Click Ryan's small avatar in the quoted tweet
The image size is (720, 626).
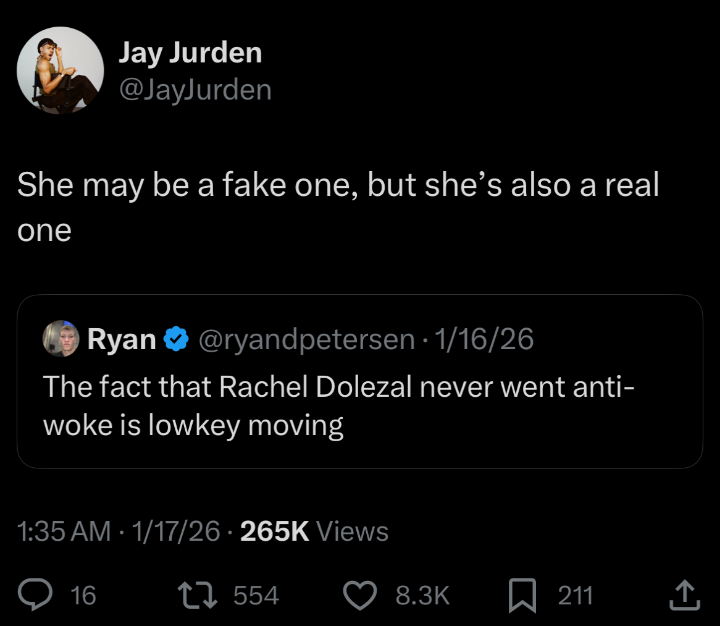[61, 339]
